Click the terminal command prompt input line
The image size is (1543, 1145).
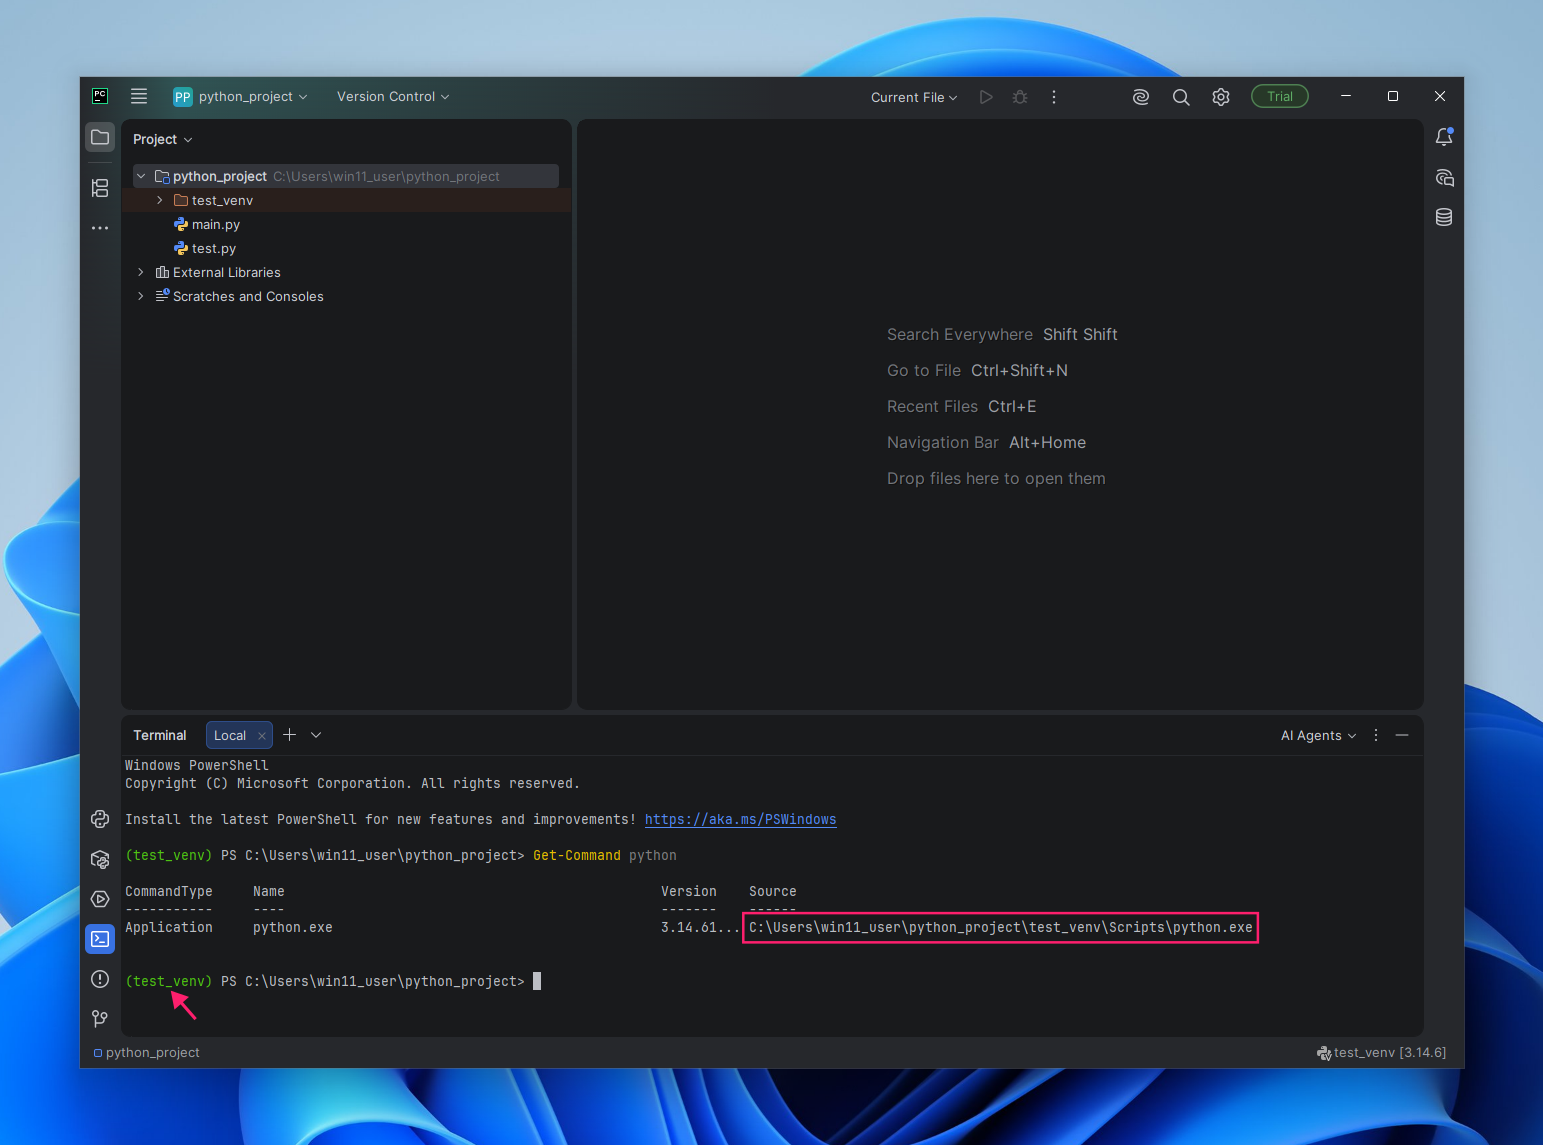[772, 981]
